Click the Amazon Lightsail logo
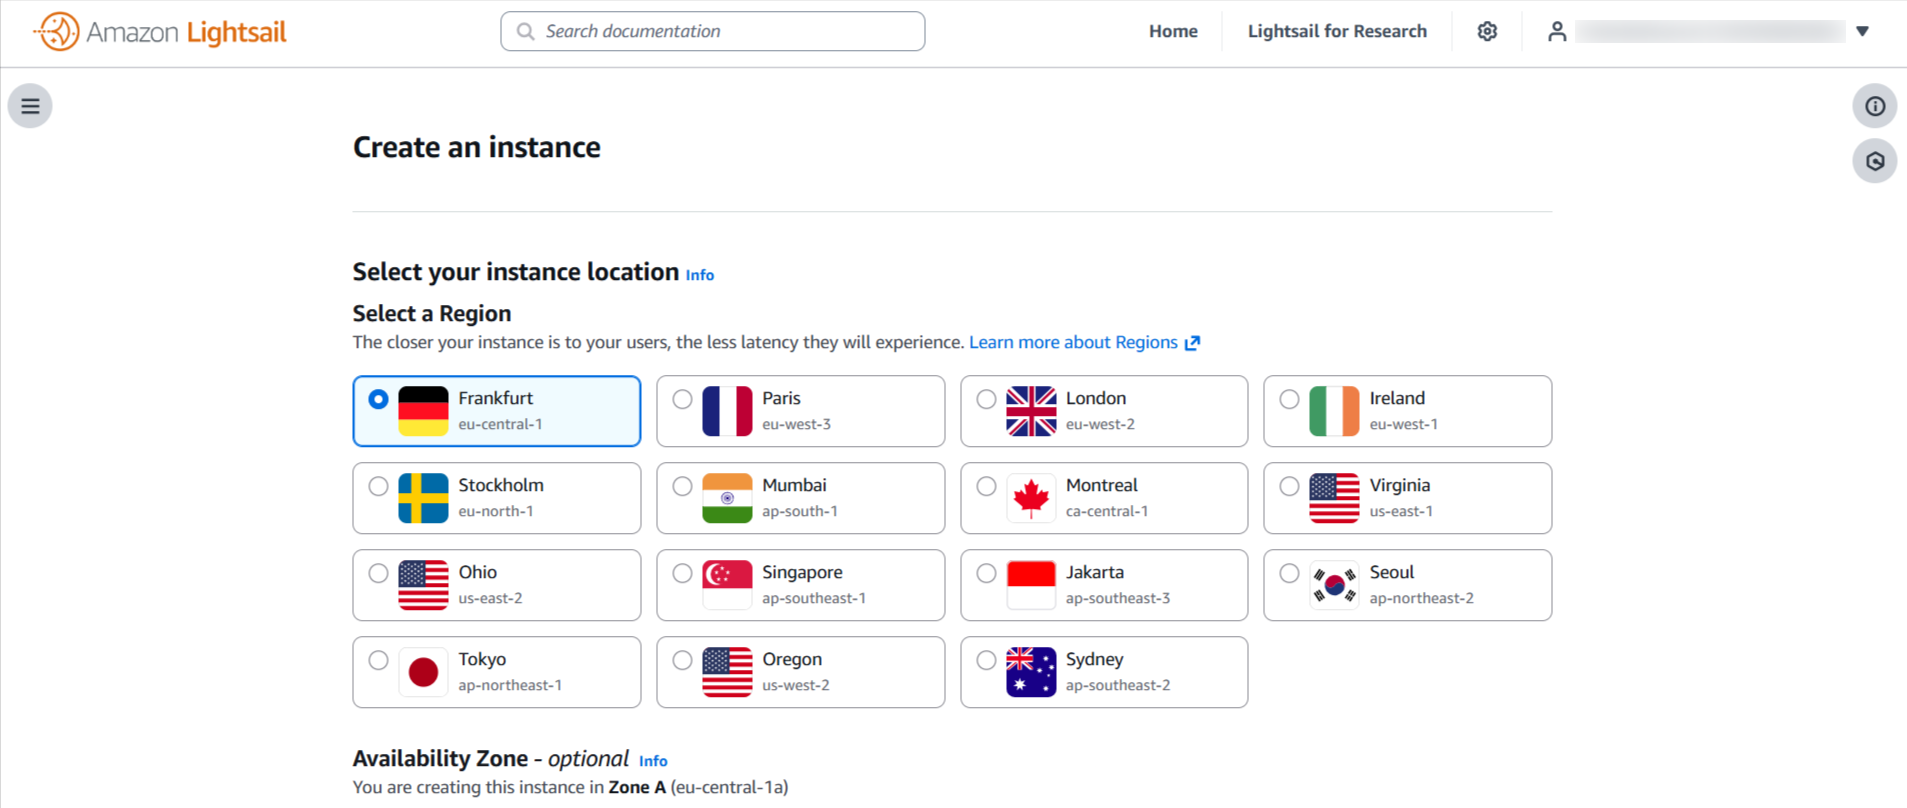 point(160,32)
